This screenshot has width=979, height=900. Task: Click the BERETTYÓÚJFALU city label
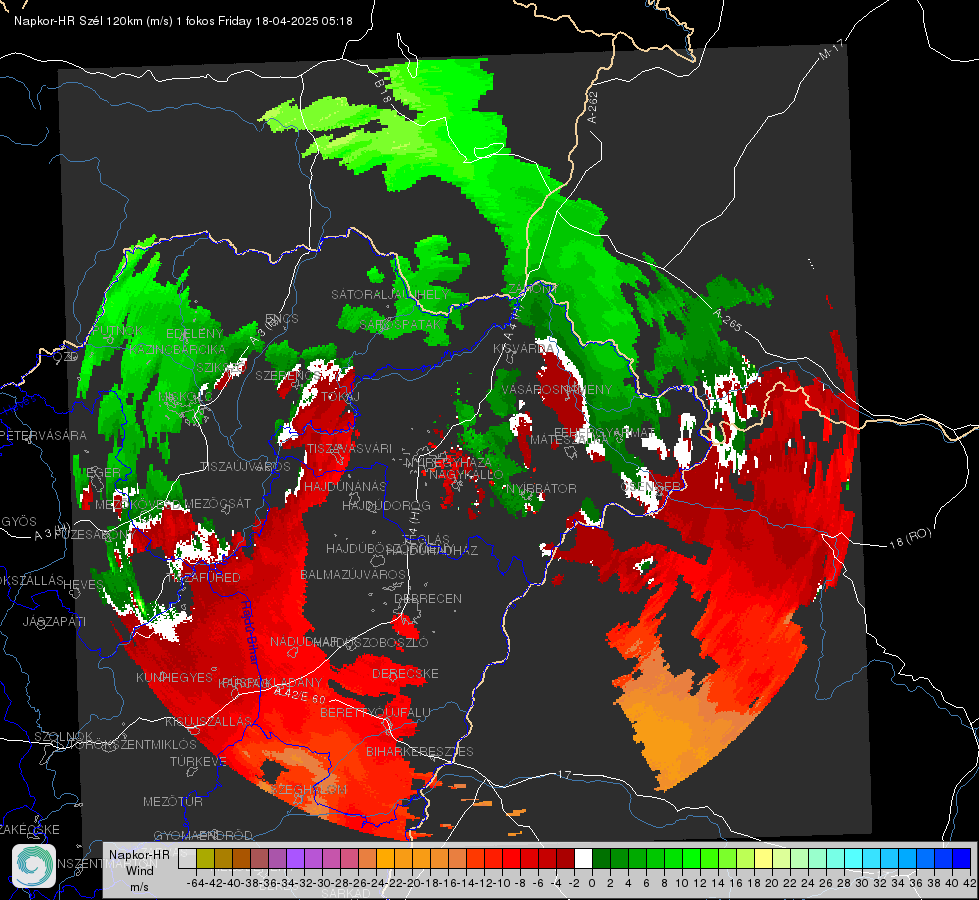point(375,713)
